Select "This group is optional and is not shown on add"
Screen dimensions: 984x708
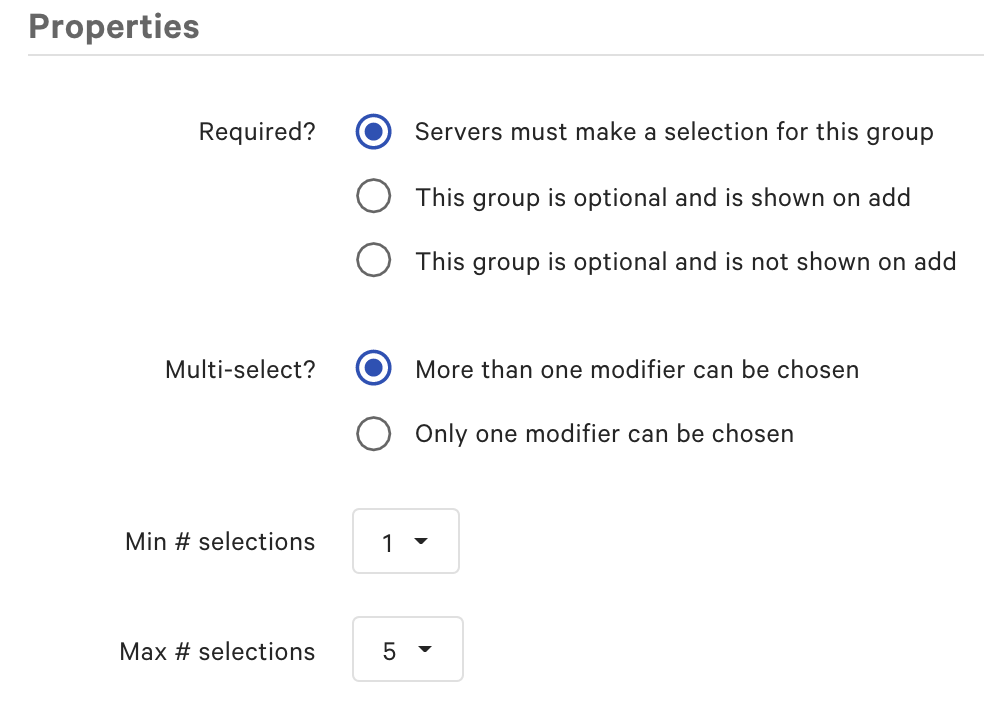(373, 261)
